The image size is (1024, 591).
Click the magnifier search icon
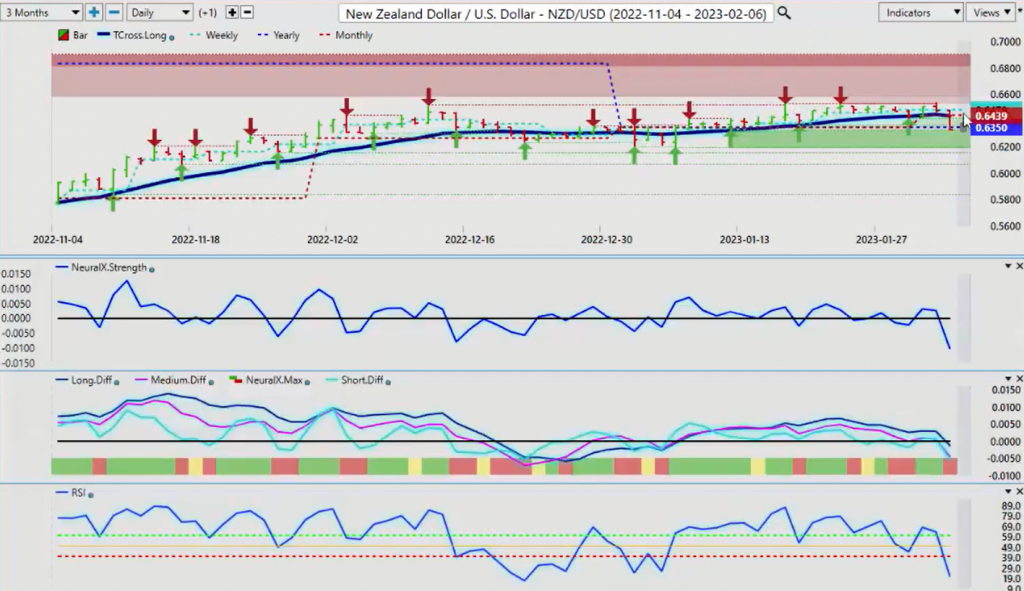point(784,13)
